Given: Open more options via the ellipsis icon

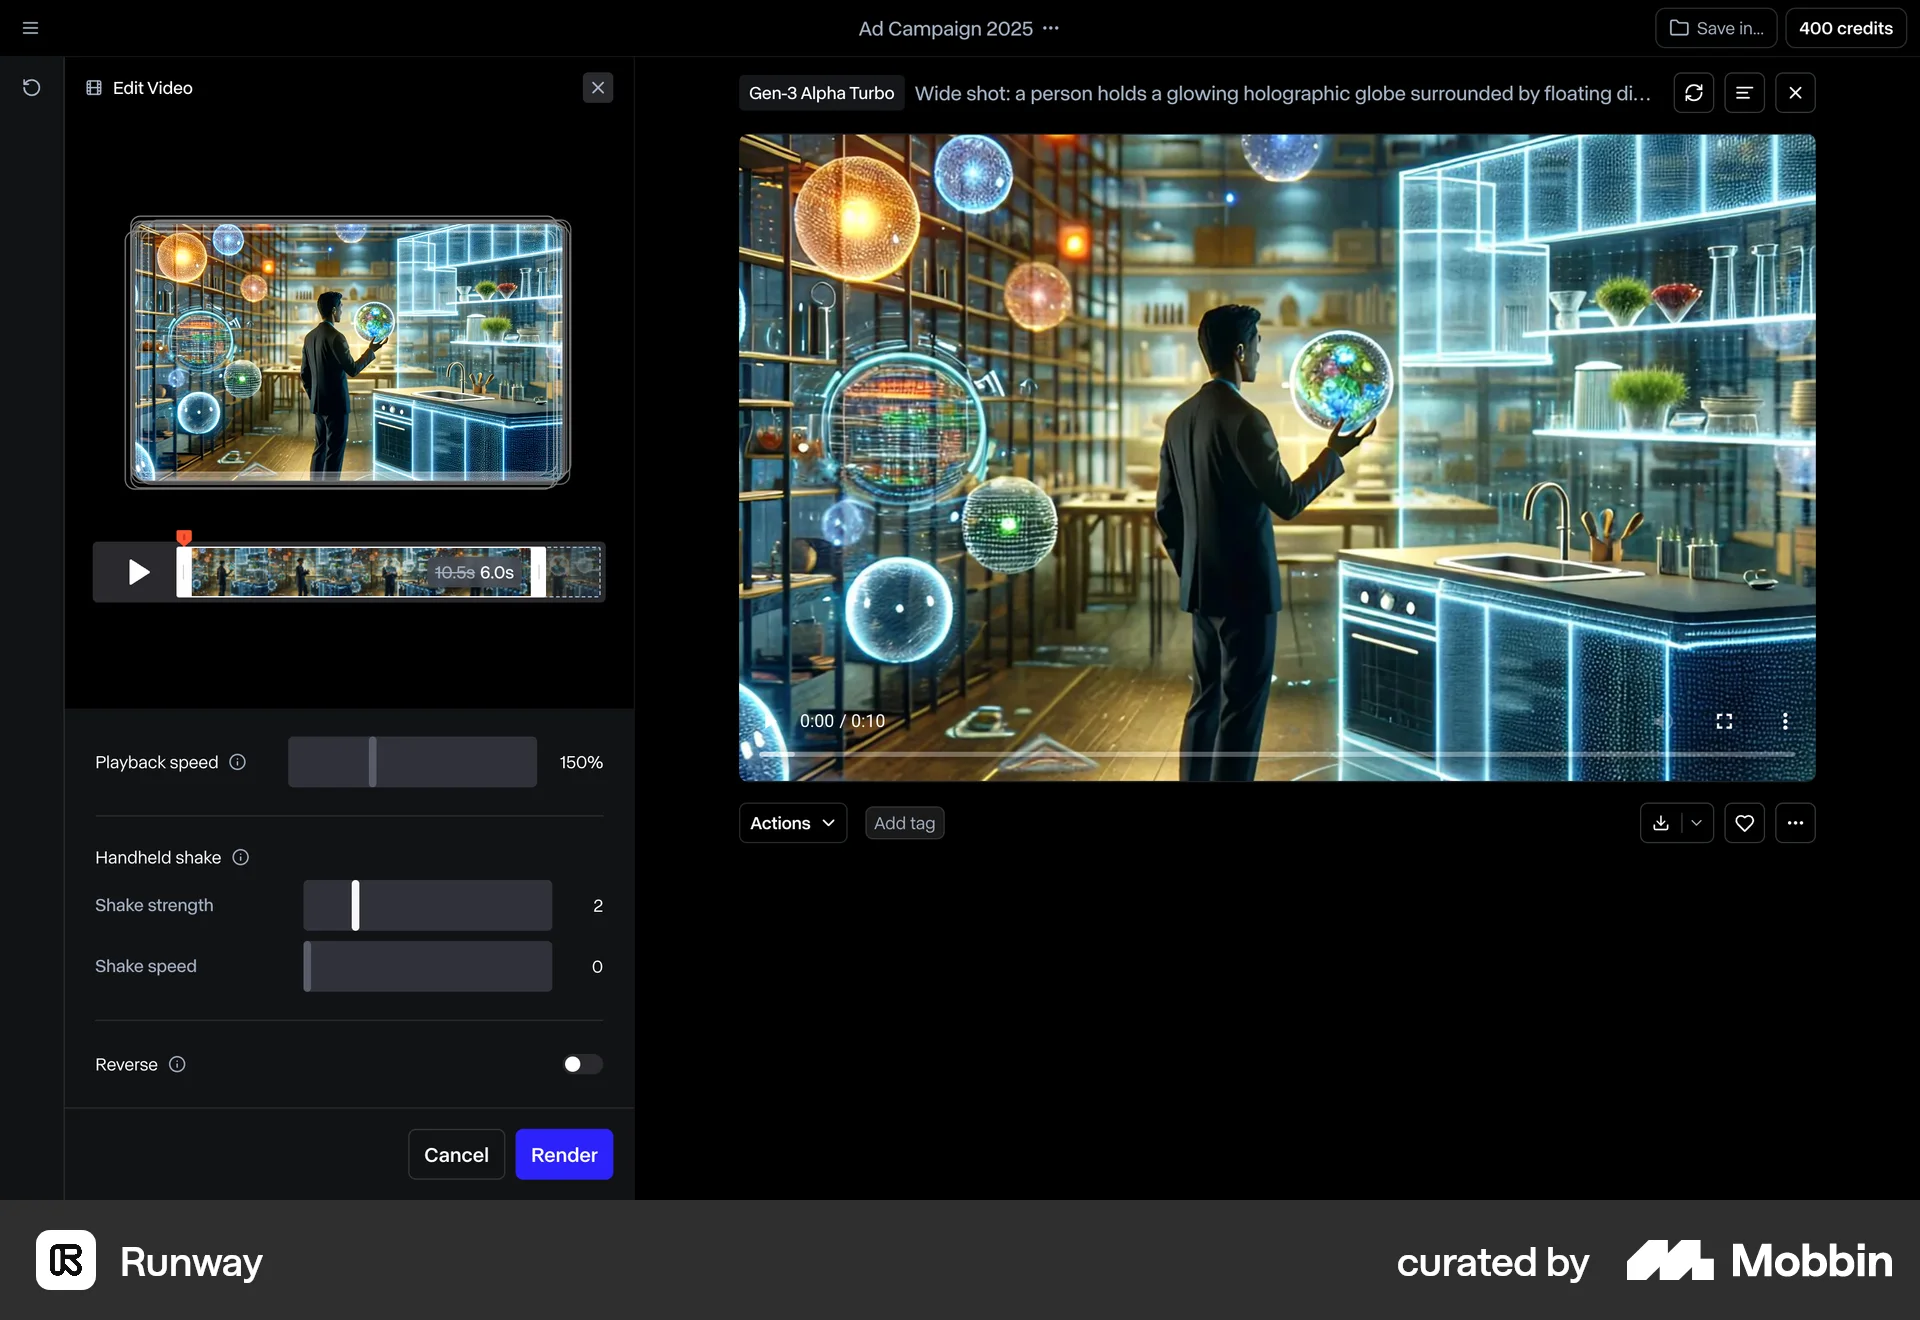Looking at the screenshot, I should click(x=1795, y=822).
